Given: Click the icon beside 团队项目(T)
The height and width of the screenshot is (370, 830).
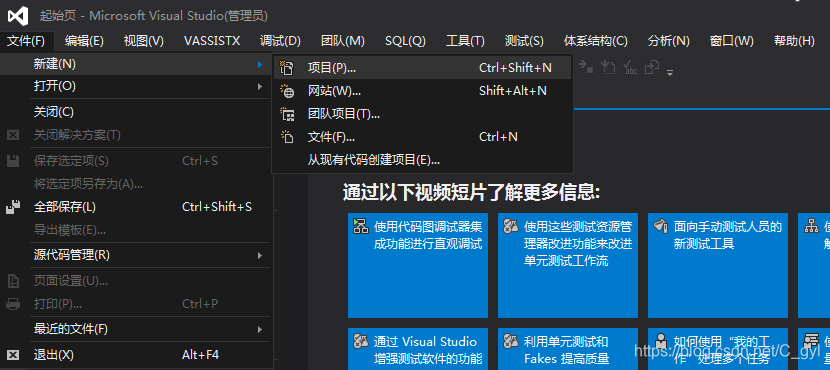Looking at the screenshot, I should pos(286,114).
